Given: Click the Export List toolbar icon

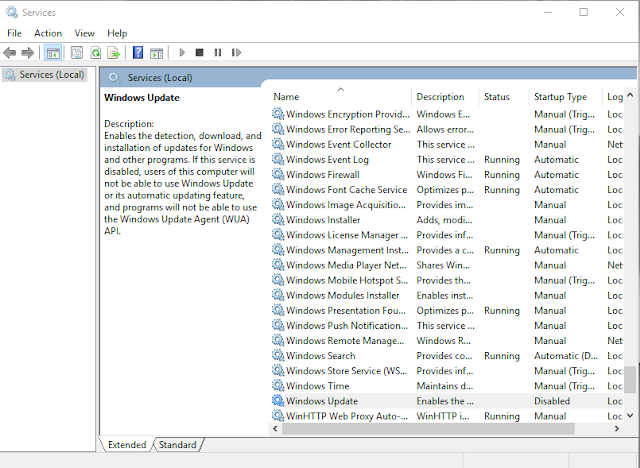Looking at the screenshot, I should (113, 53).
